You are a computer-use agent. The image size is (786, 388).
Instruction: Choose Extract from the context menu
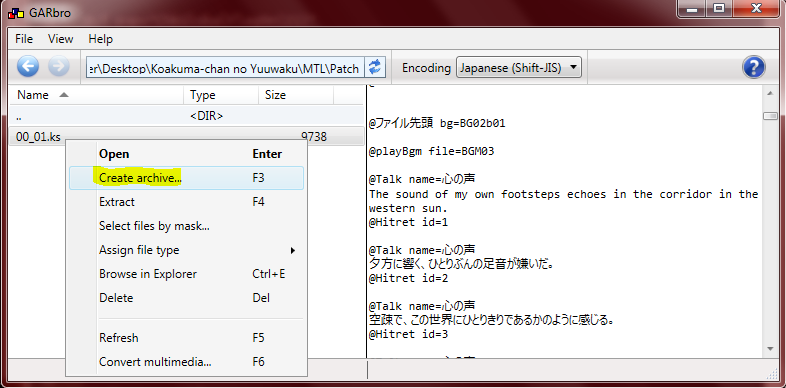pos(186,202)
